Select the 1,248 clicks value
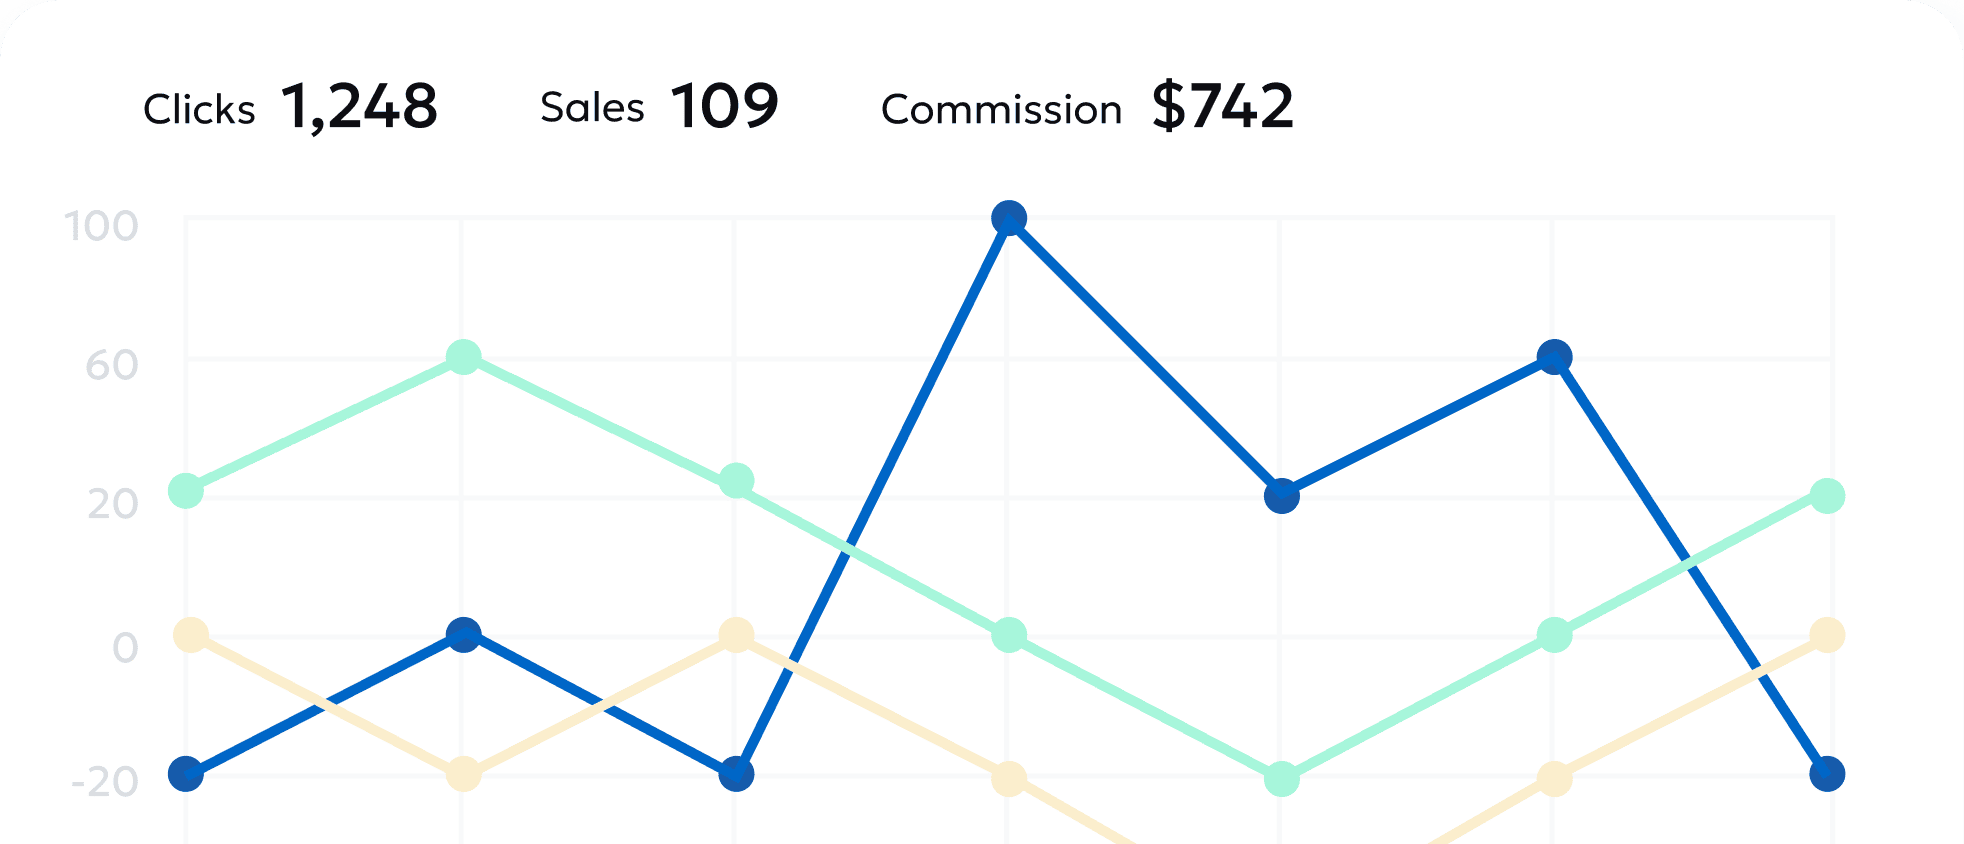The image size is (1964, 844). (x=359, y=106)
